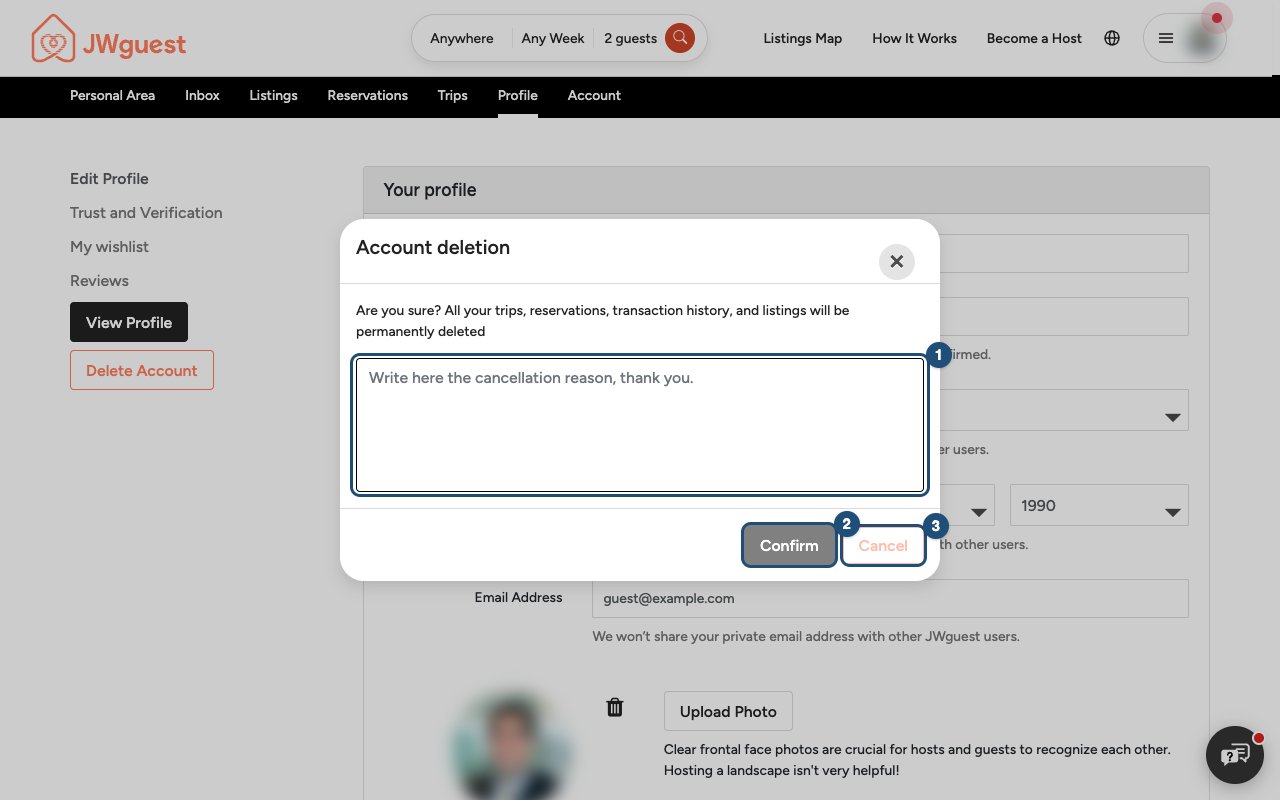Confirm the account deletion

[789, 545]
